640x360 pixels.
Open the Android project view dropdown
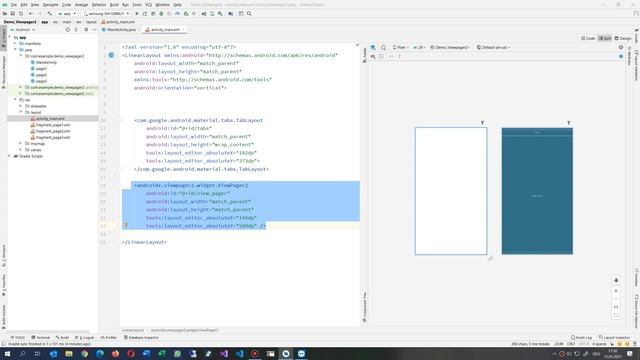(x=23, y=30)
